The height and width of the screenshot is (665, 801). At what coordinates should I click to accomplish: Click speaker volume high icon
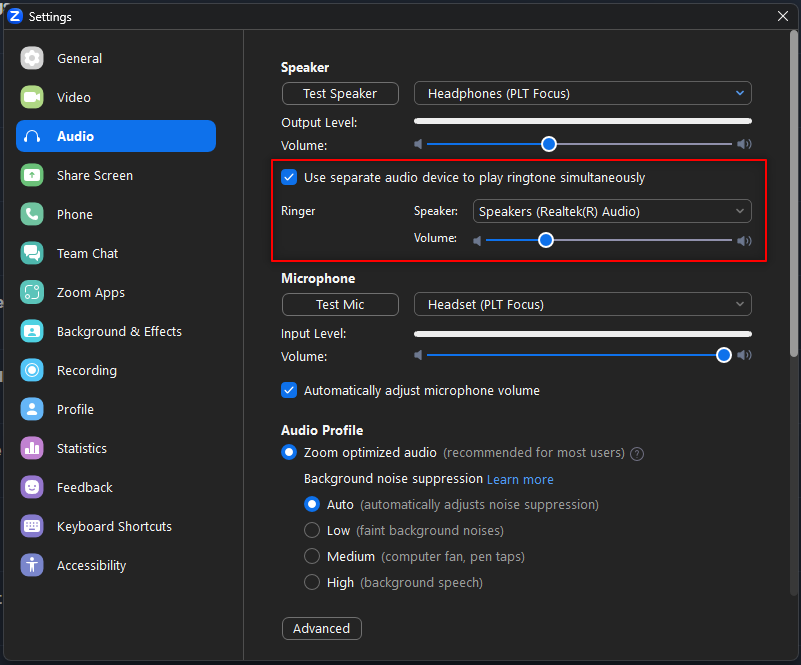744,145
